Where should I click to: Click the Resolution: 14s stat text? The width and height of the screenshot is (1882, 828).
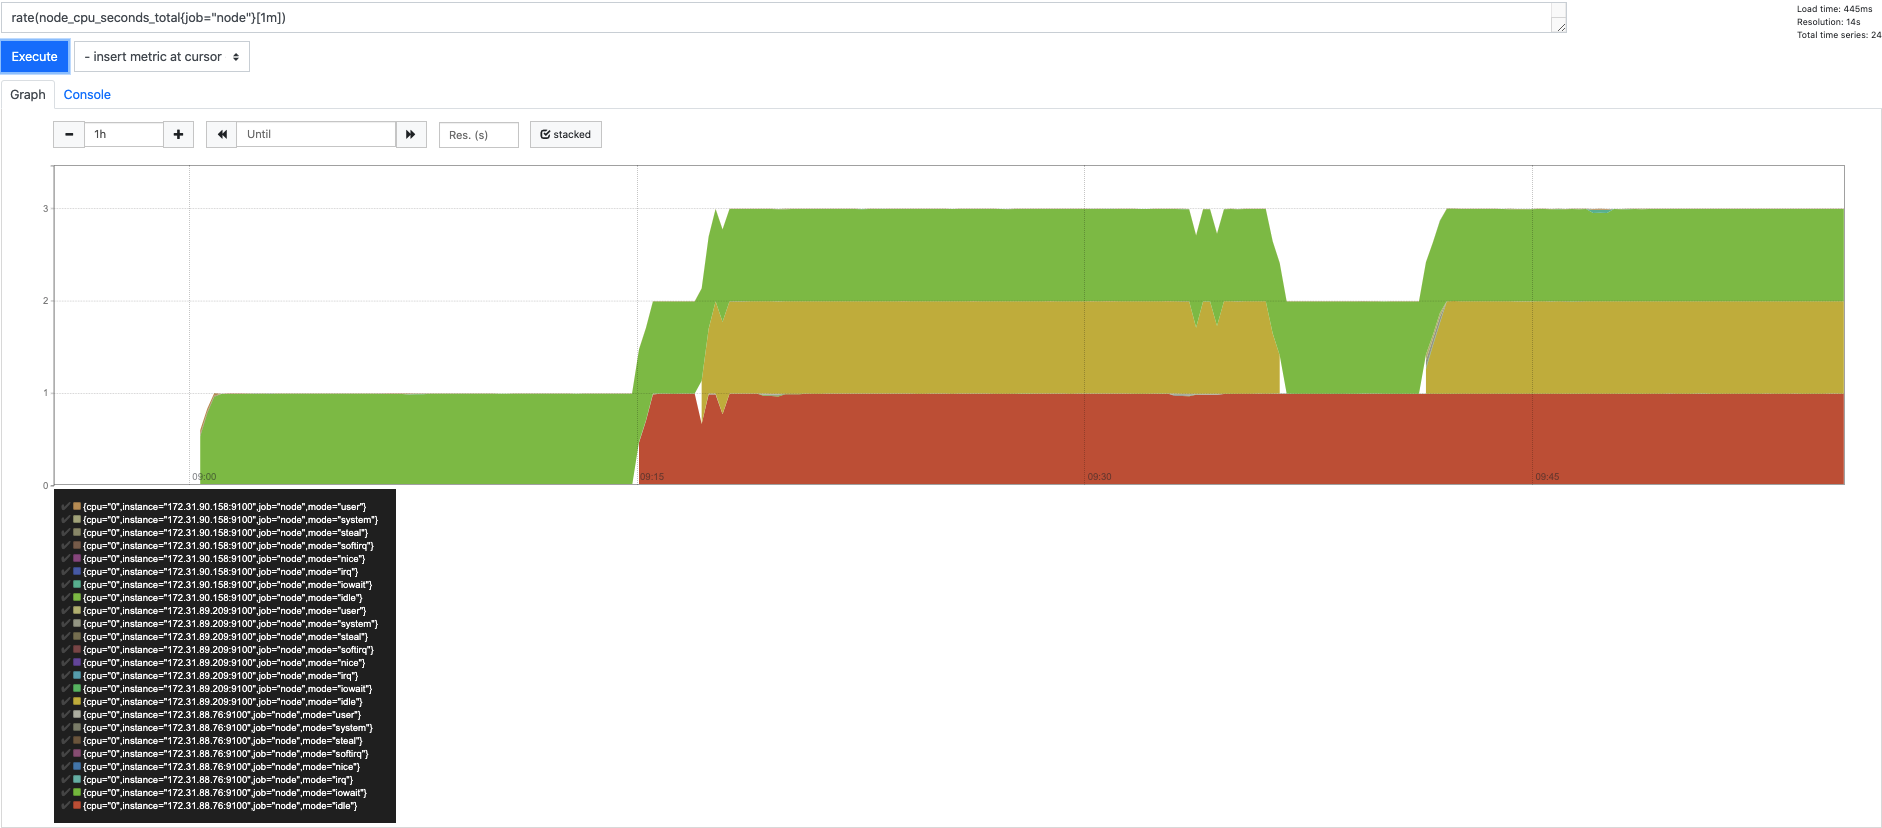point(1829,22)
